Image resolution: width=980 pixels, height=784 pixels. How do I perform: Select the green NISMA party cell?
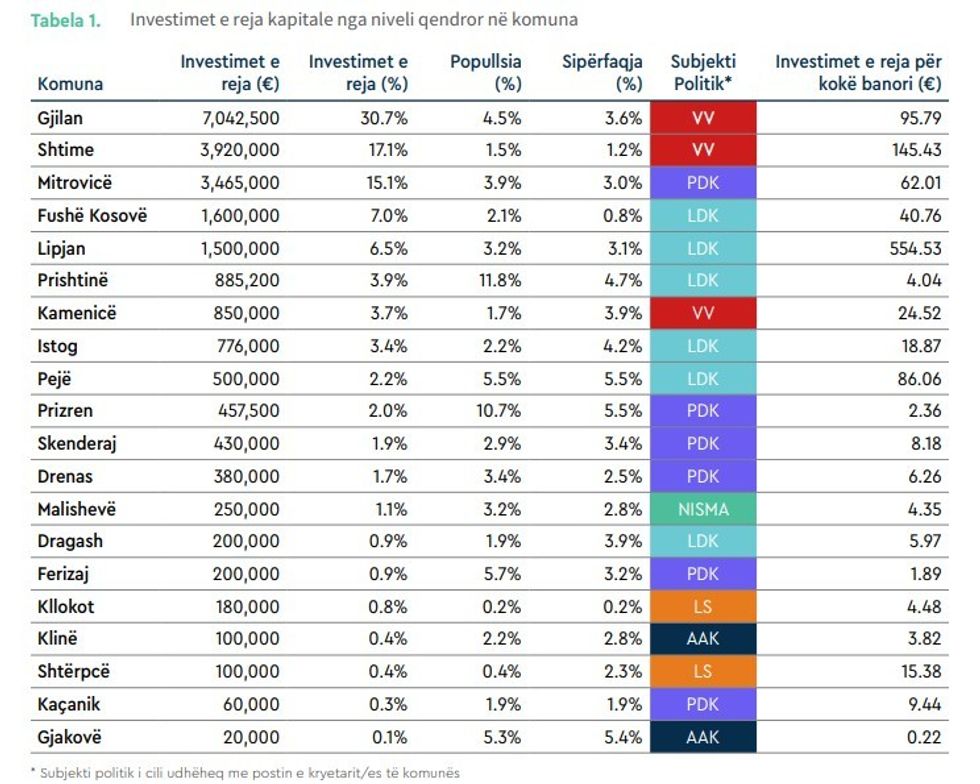tap(703, 509)
